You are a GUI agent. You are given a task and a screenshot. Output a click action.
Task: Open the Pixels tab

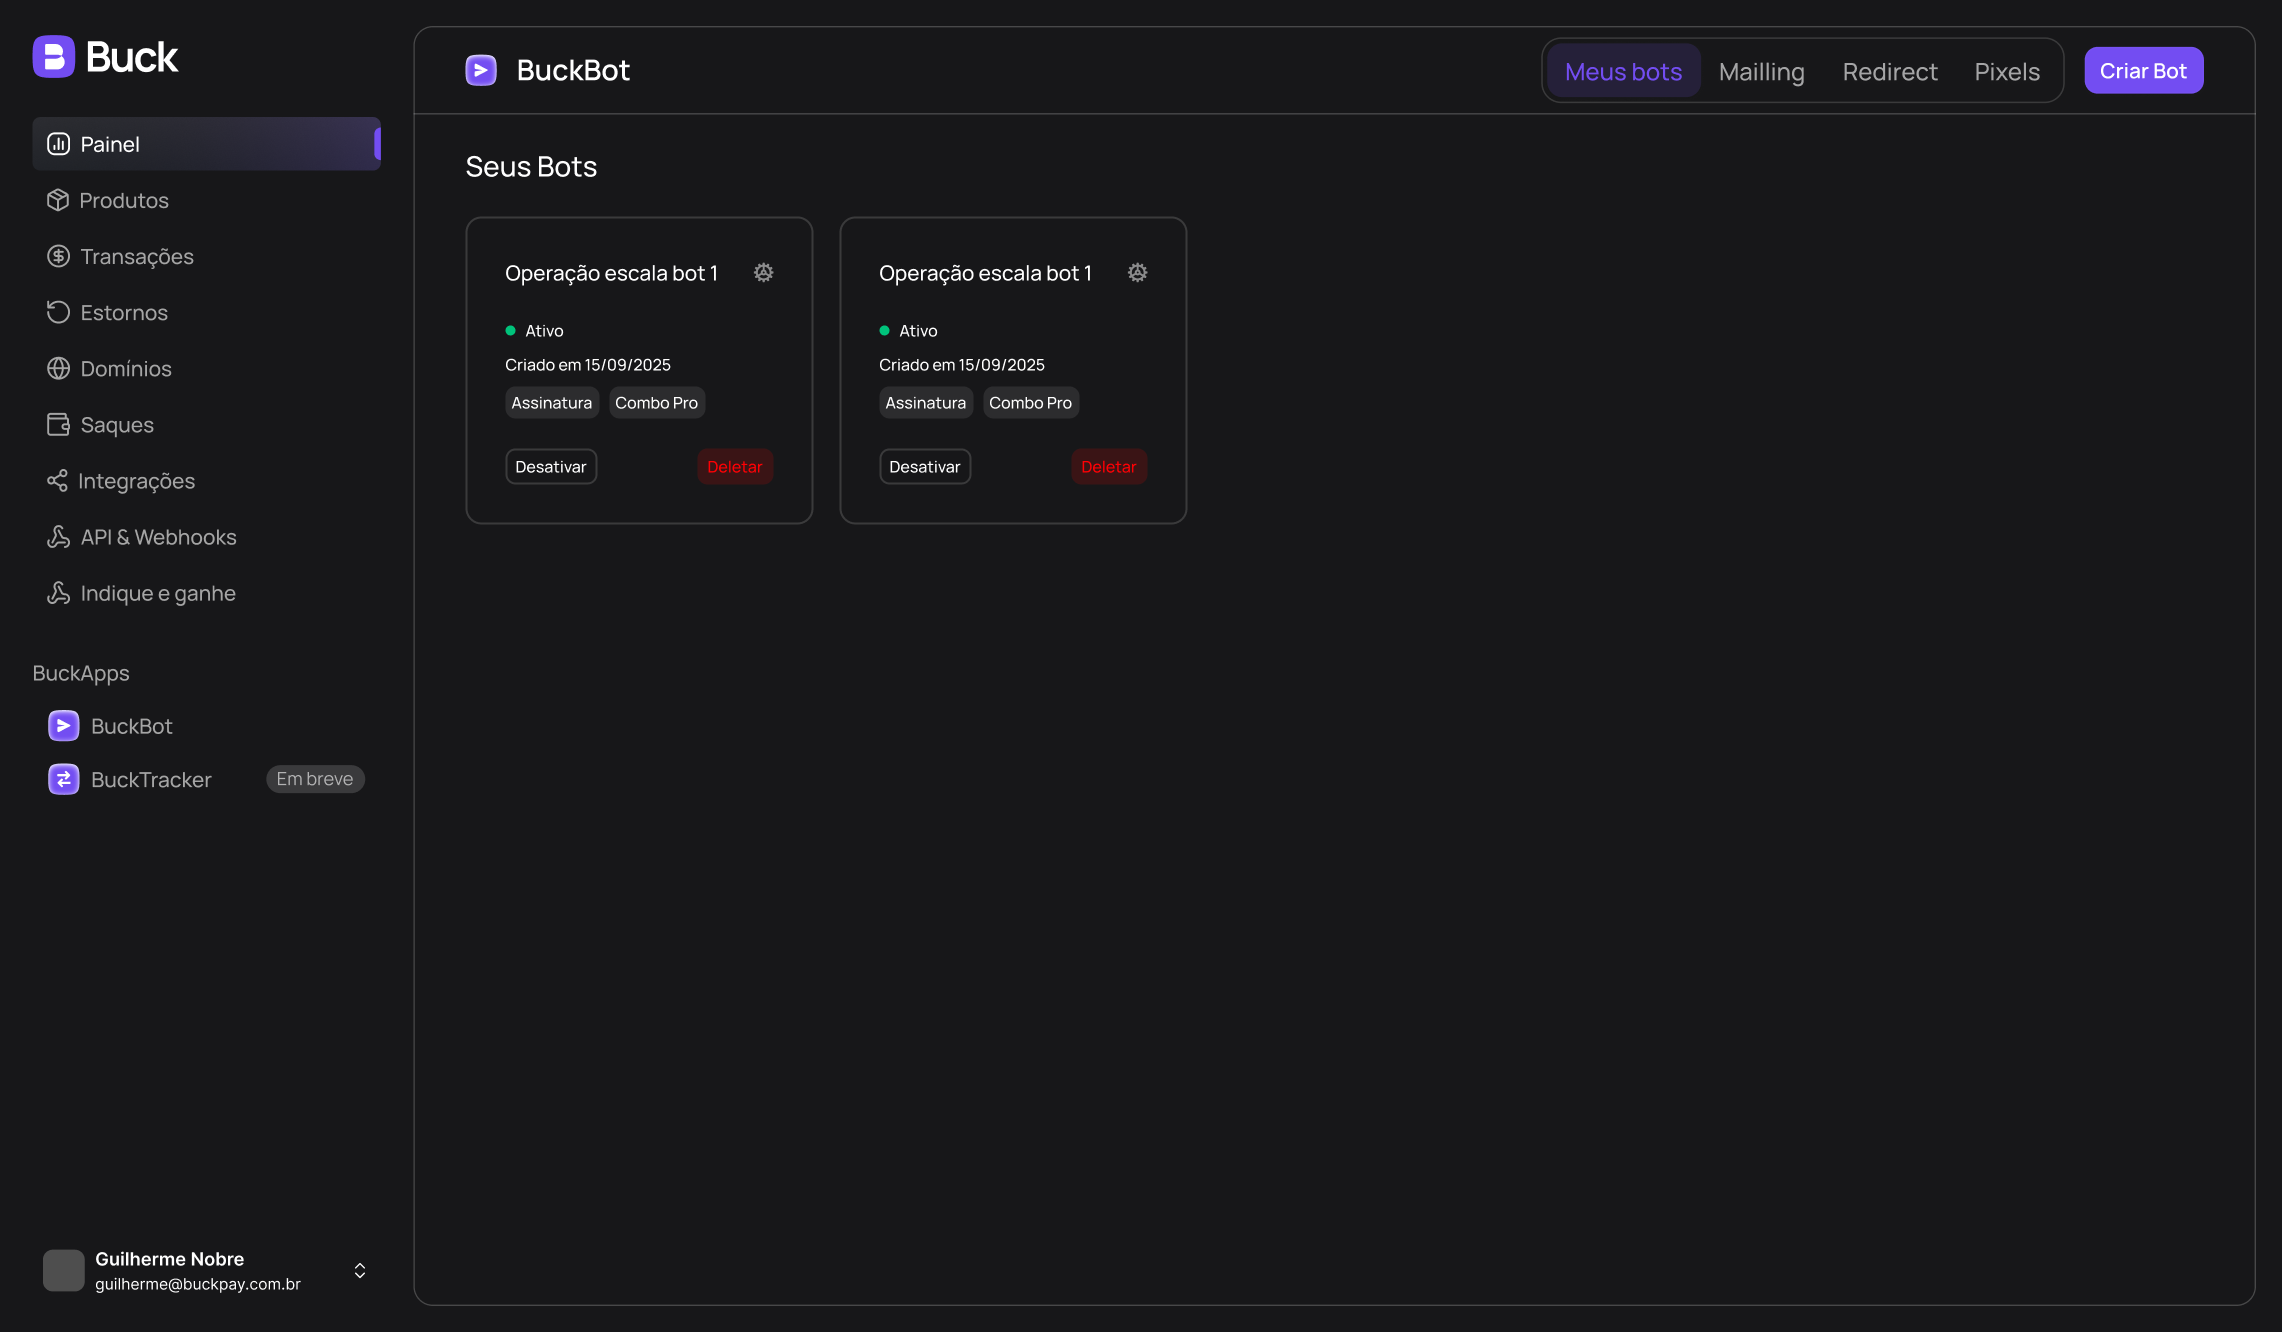[x=2006, y=72]
